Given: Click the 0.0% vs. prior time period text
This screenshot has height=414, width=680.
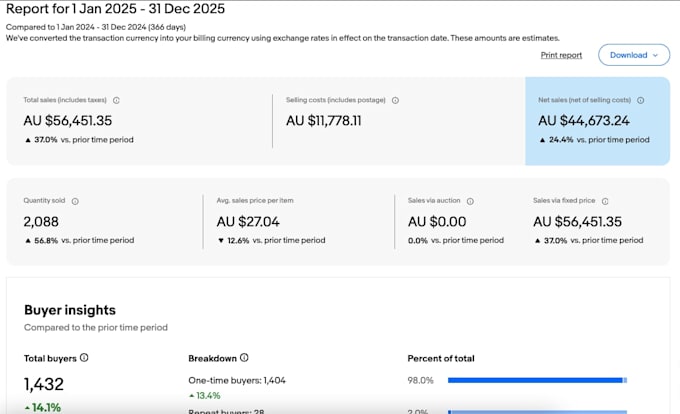Looking at the screenshot, I should 456,240.
